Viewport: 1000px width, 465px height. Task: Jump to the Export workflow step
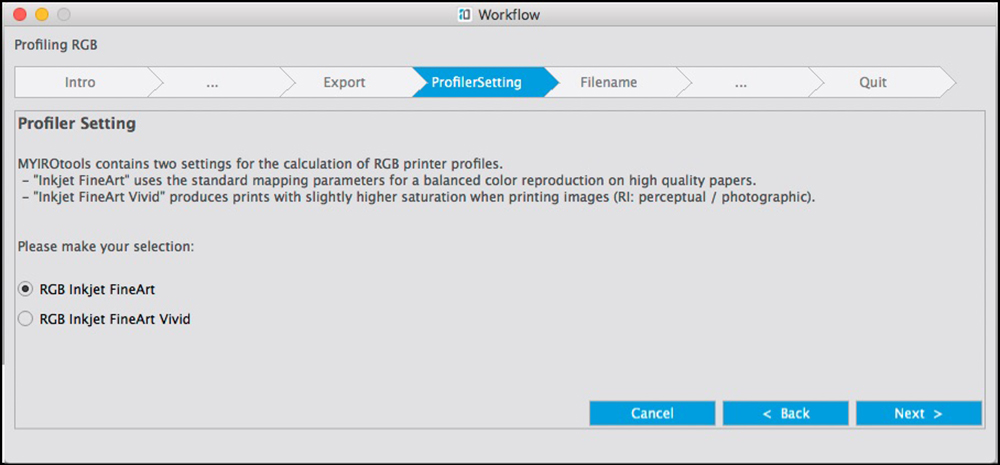tap(344, 82)
